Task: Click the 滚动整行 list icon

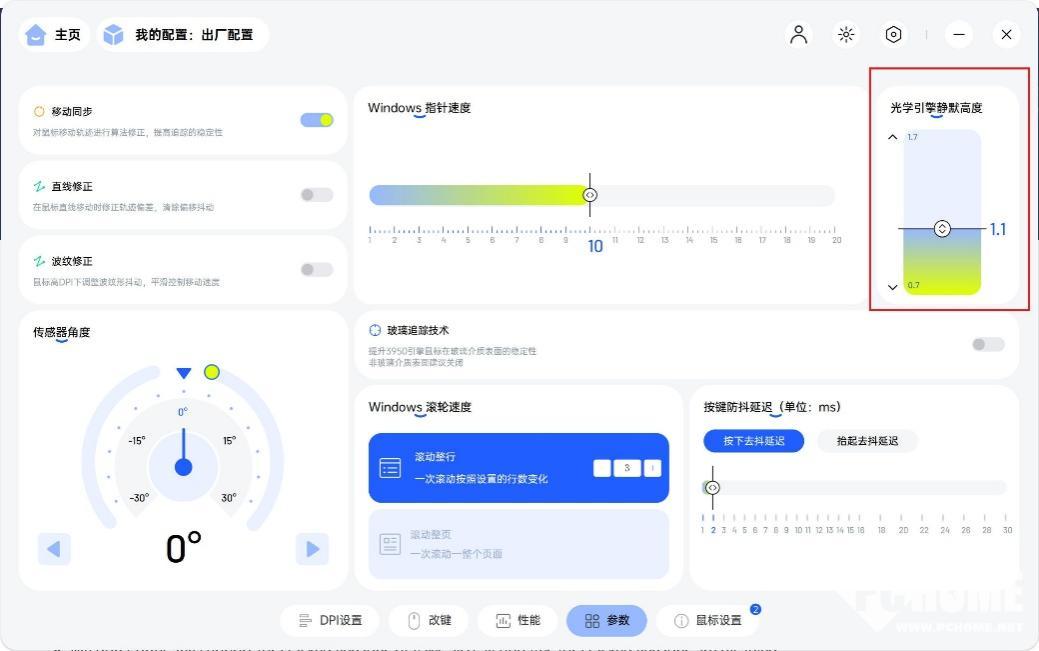Action: (390, 468)
